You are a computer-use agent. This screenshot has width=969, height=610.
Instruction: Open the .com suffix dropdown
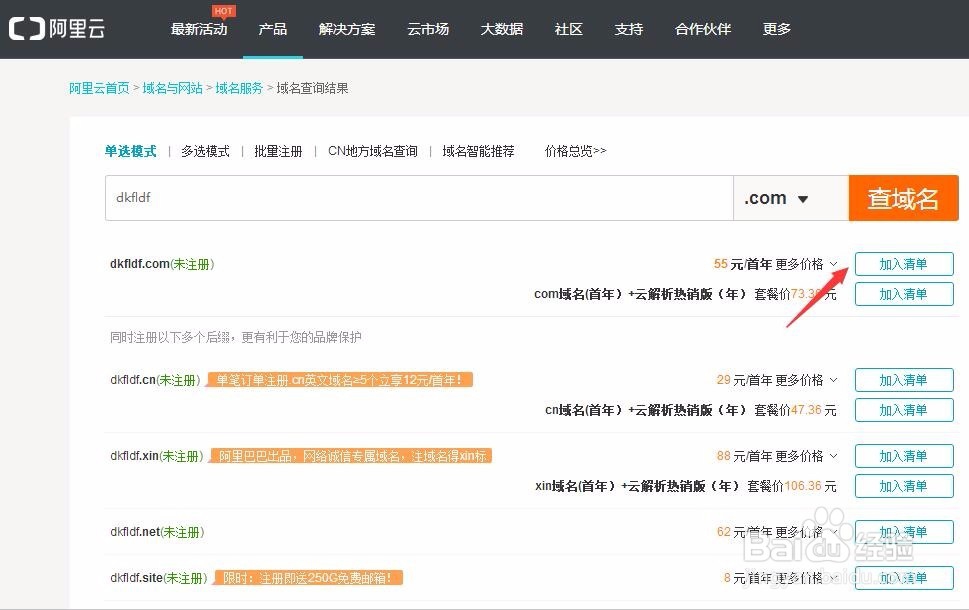coord(790,198)
